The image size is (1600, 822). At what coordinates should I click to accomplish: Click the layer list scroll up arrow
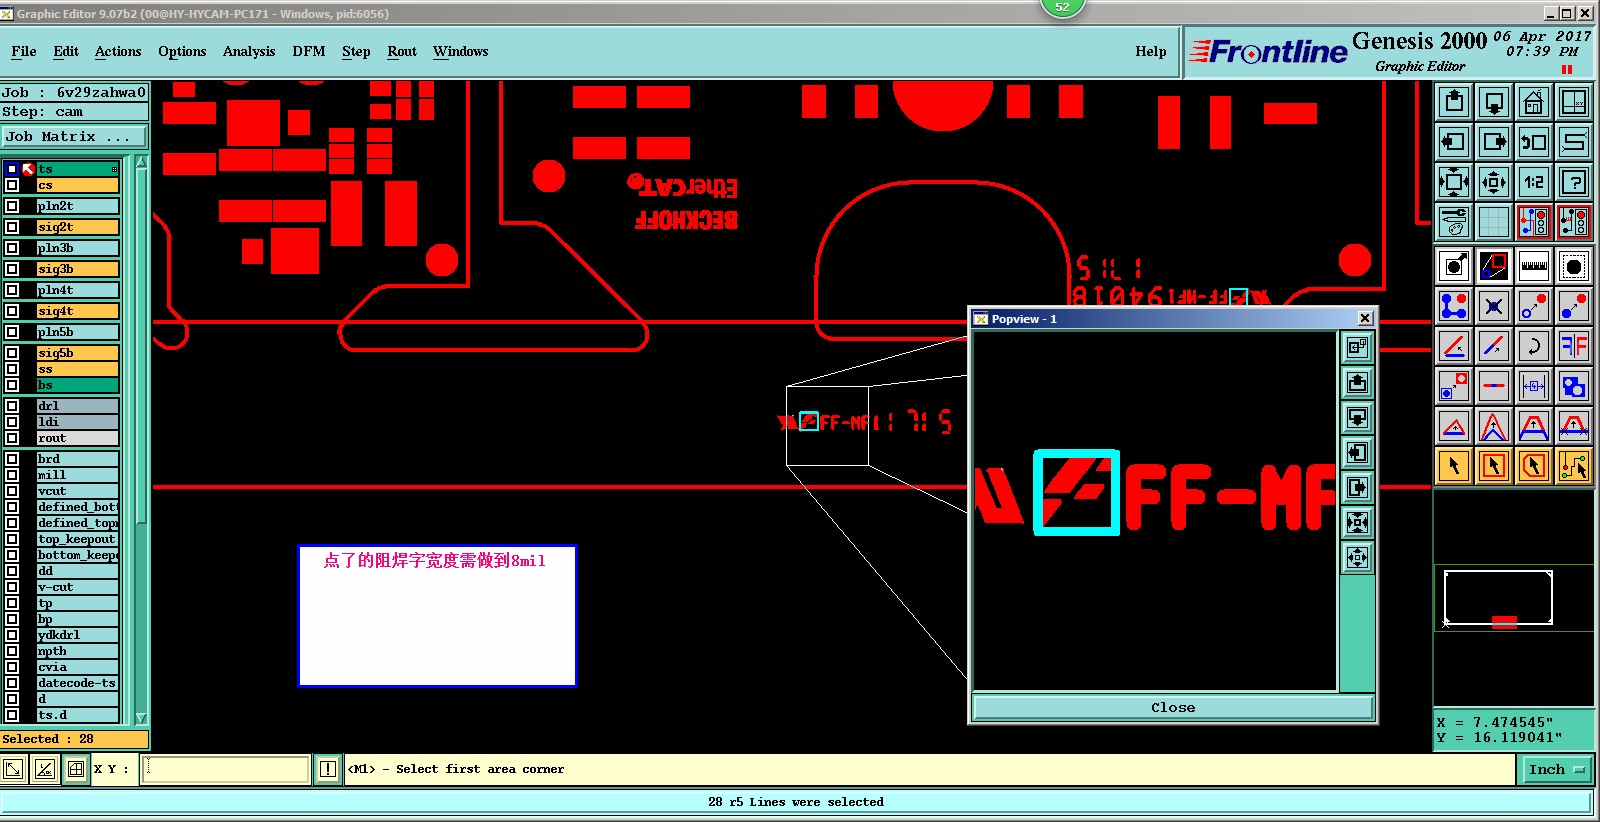coord(141,161)
